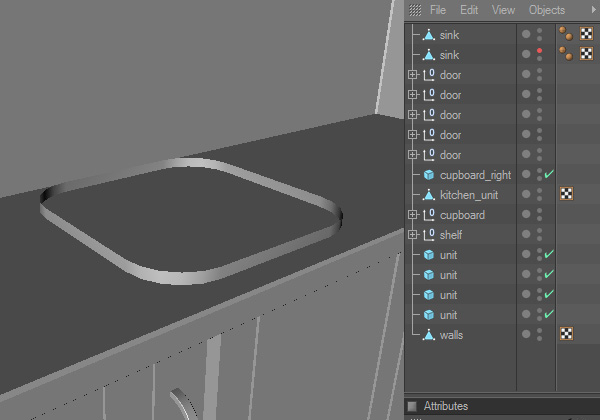Expand the fourth door group from the top
Viewport: 600px width, 420px height.
[x=412, y=135]
